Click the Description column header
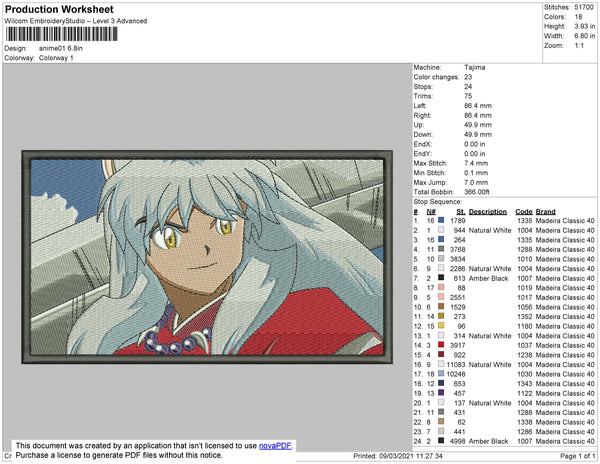Viewport: 600px width, 464px height. 488,212
